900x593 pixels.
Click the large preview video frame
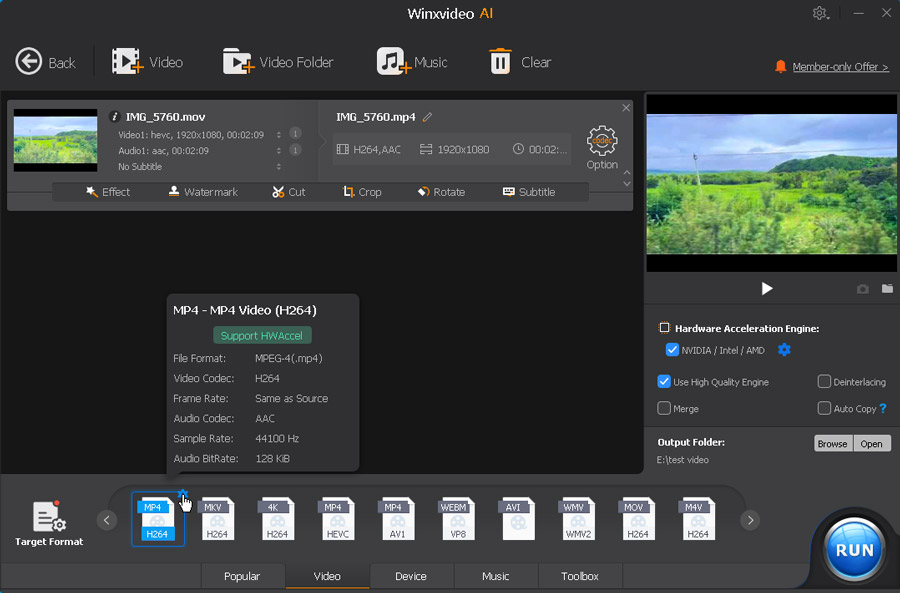point(771,183)
